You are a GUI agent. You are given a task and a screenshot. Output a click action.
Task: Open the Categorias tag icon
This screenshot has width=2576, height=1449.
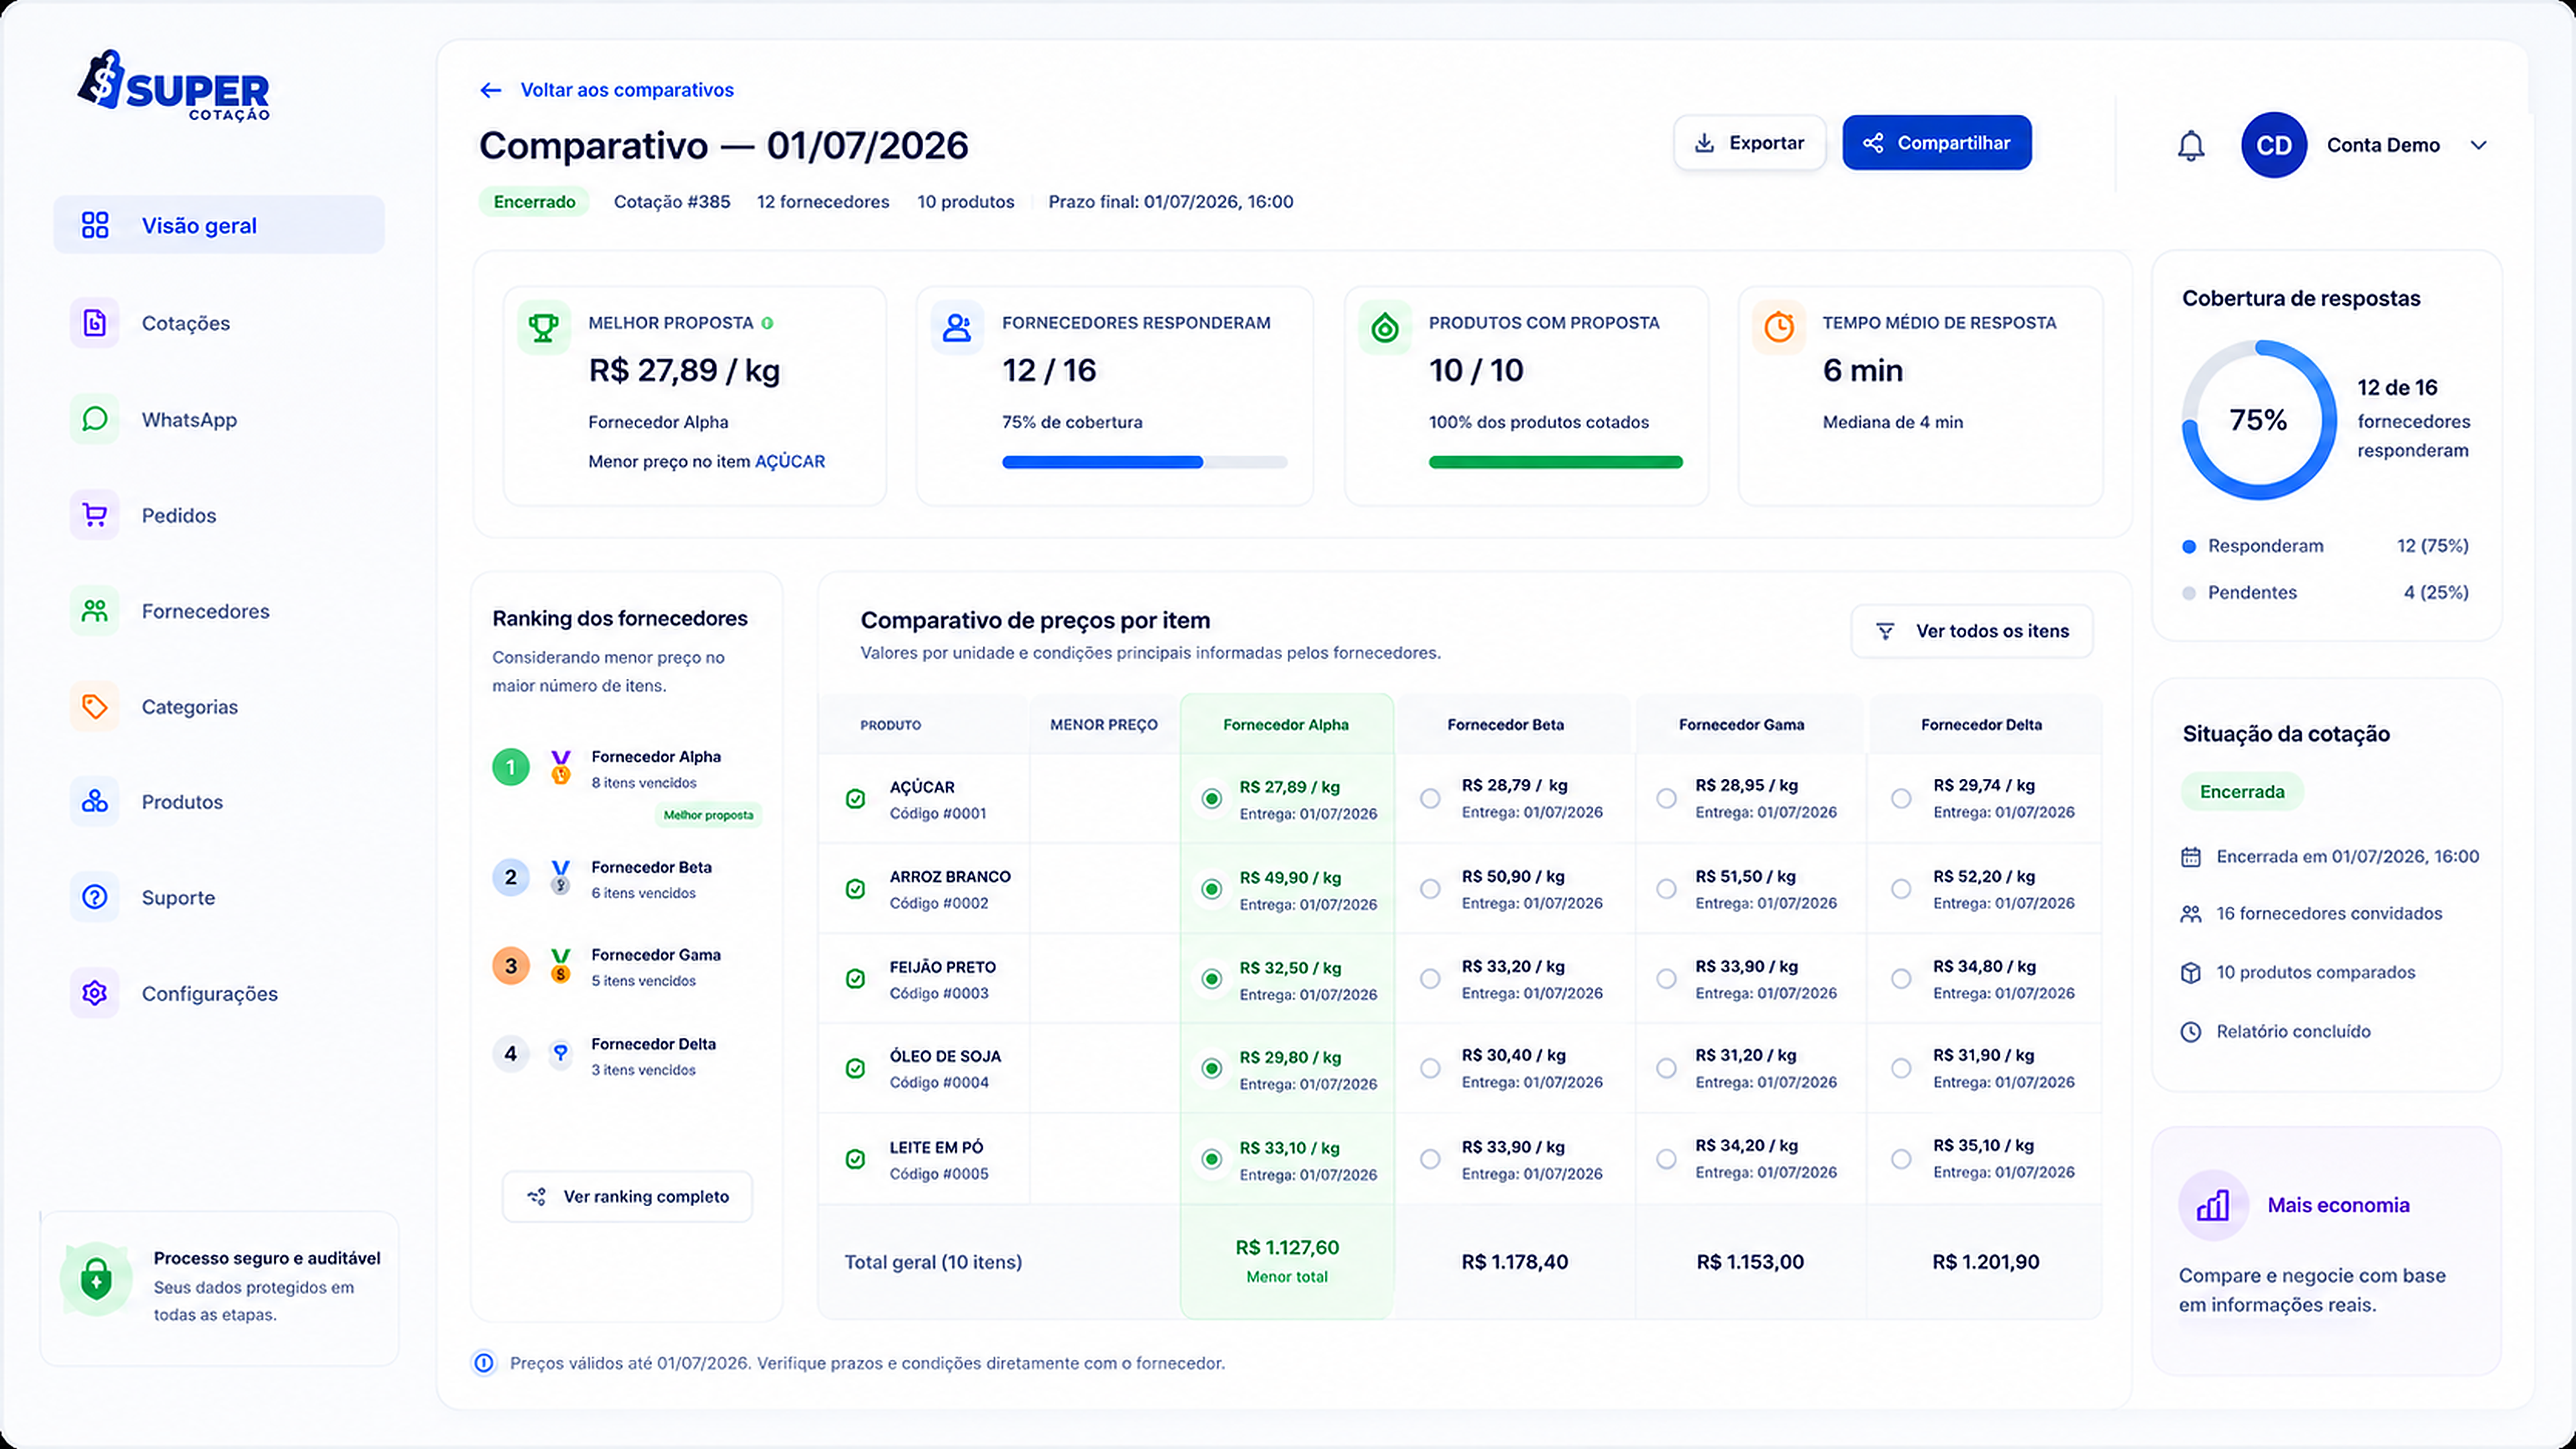95,707
